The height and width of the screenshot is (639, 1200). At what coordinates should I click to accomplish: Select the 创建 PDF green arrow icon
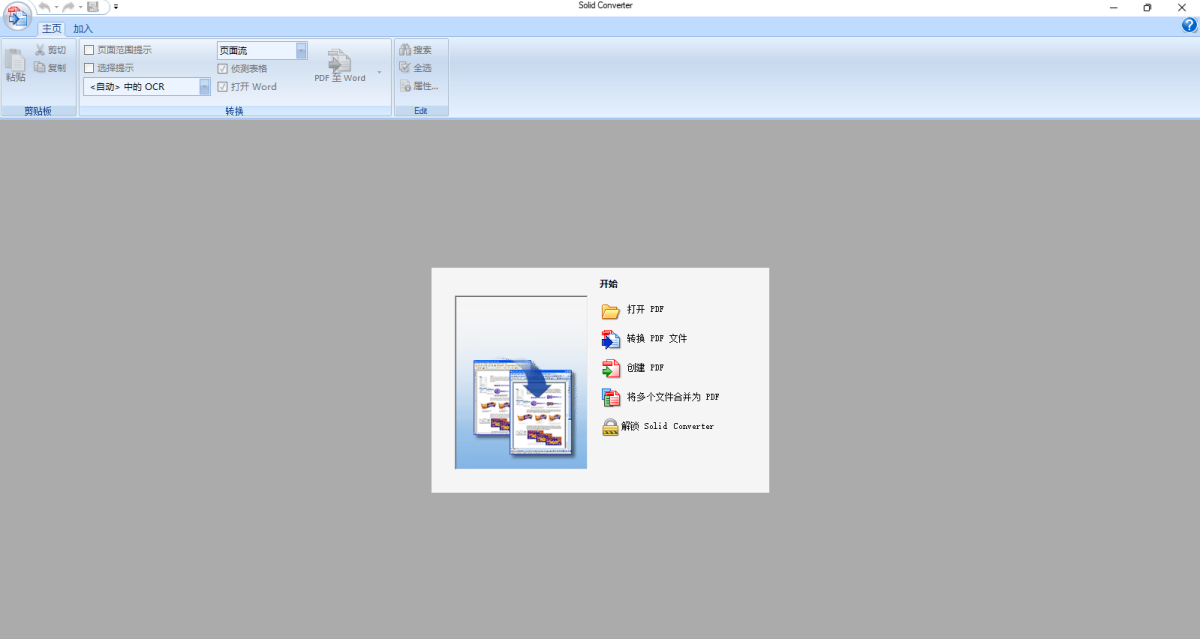pyautogui.click(x=611, y=368)
